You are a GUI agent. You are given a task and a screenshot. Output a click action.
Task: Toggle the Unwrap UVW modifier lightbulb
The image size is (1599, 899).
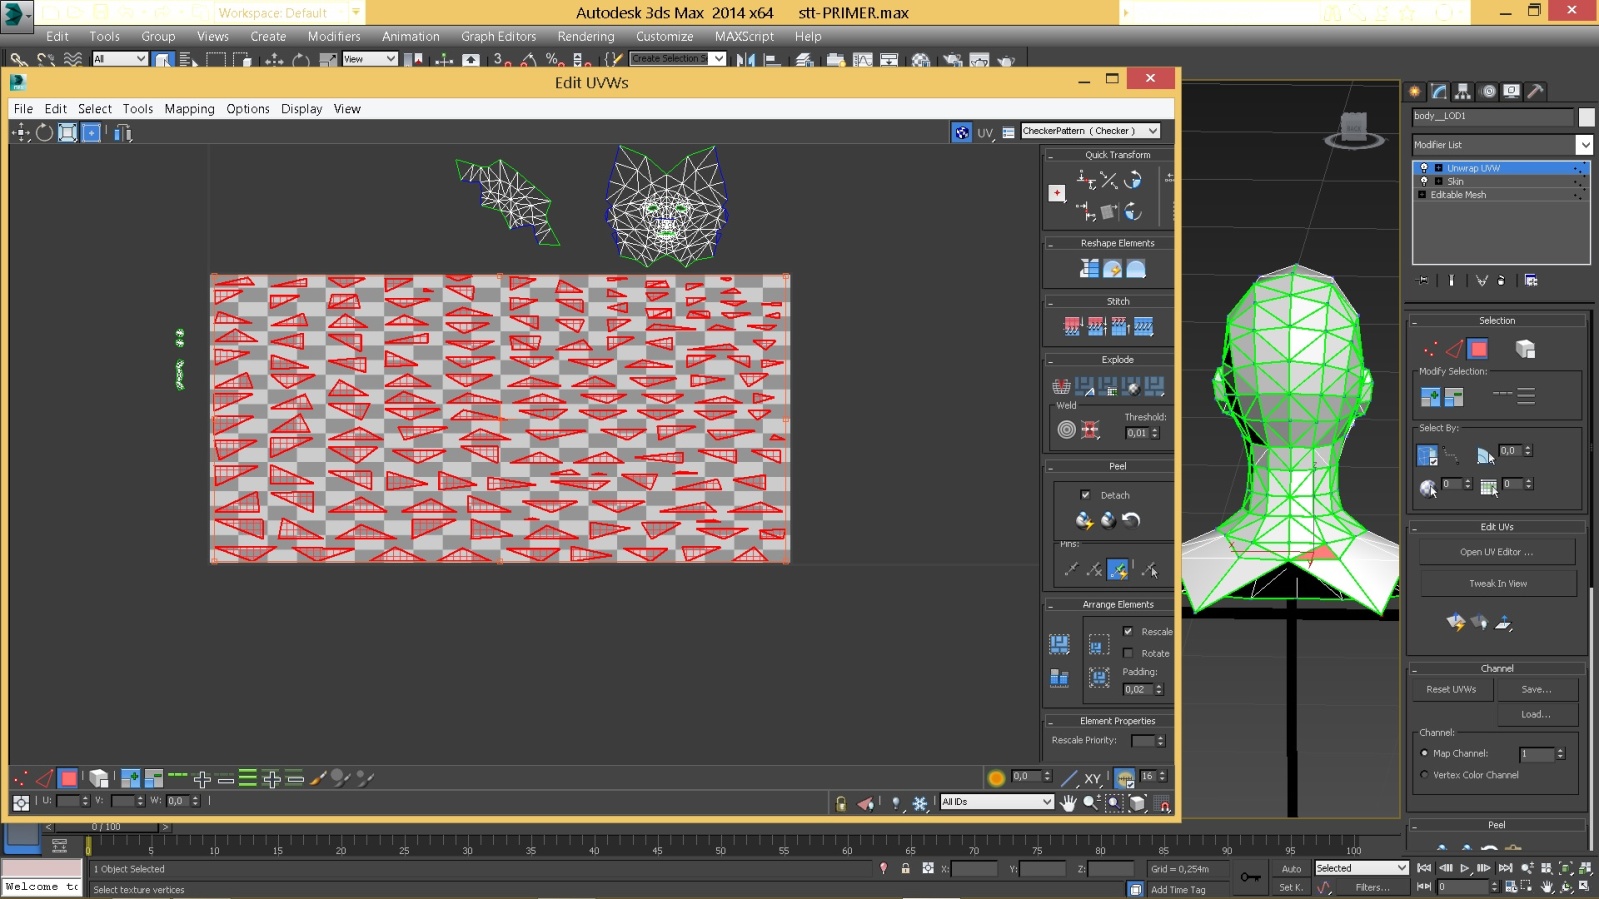(x=1424, y=168)
